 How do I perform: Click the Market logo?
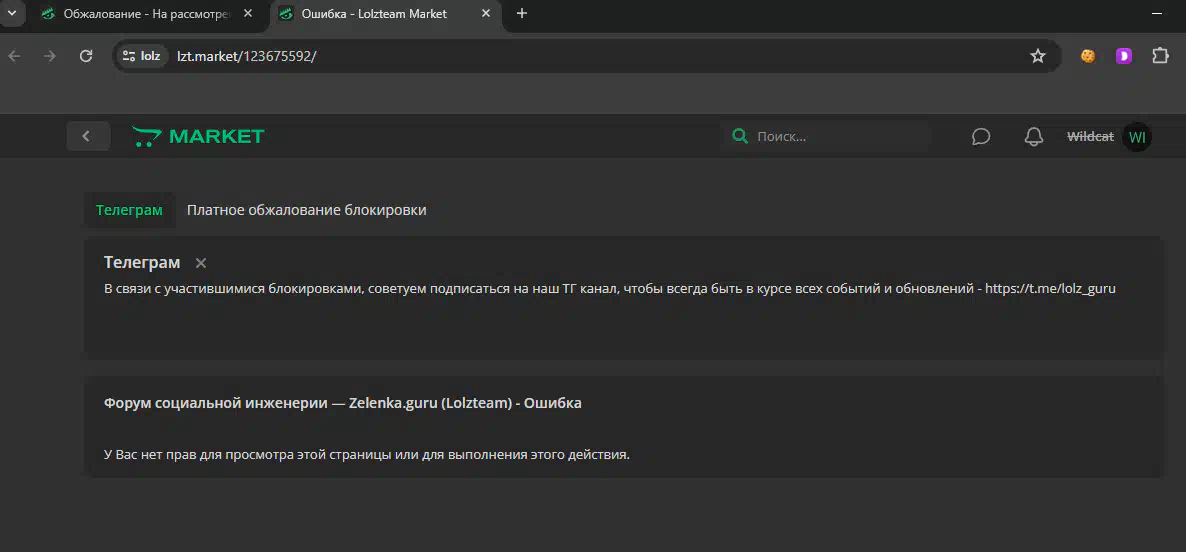(x=198, y=136)
